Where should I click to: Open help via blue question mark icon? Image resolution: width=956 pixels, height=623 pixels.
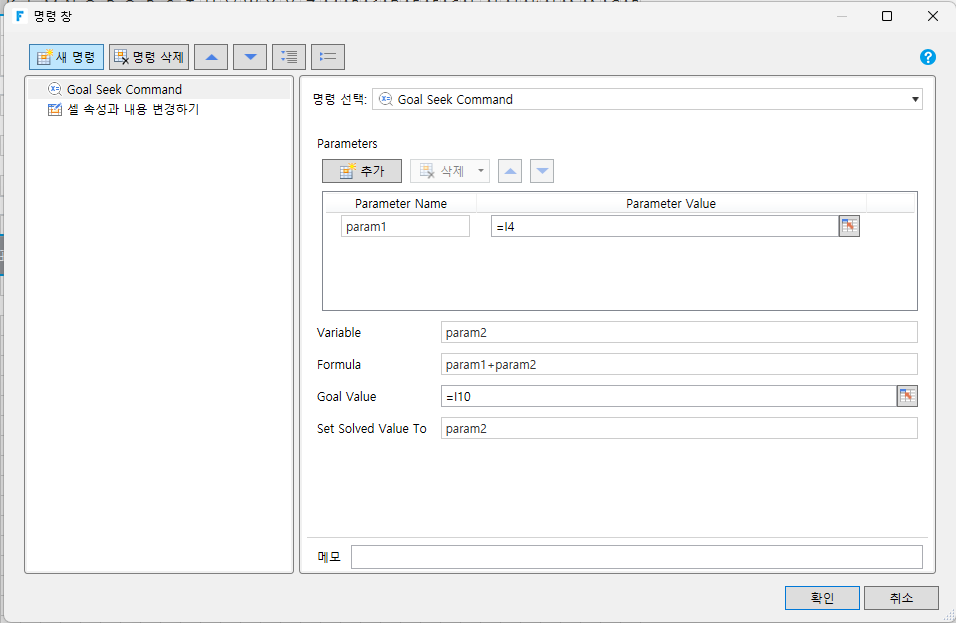[927, 57]
